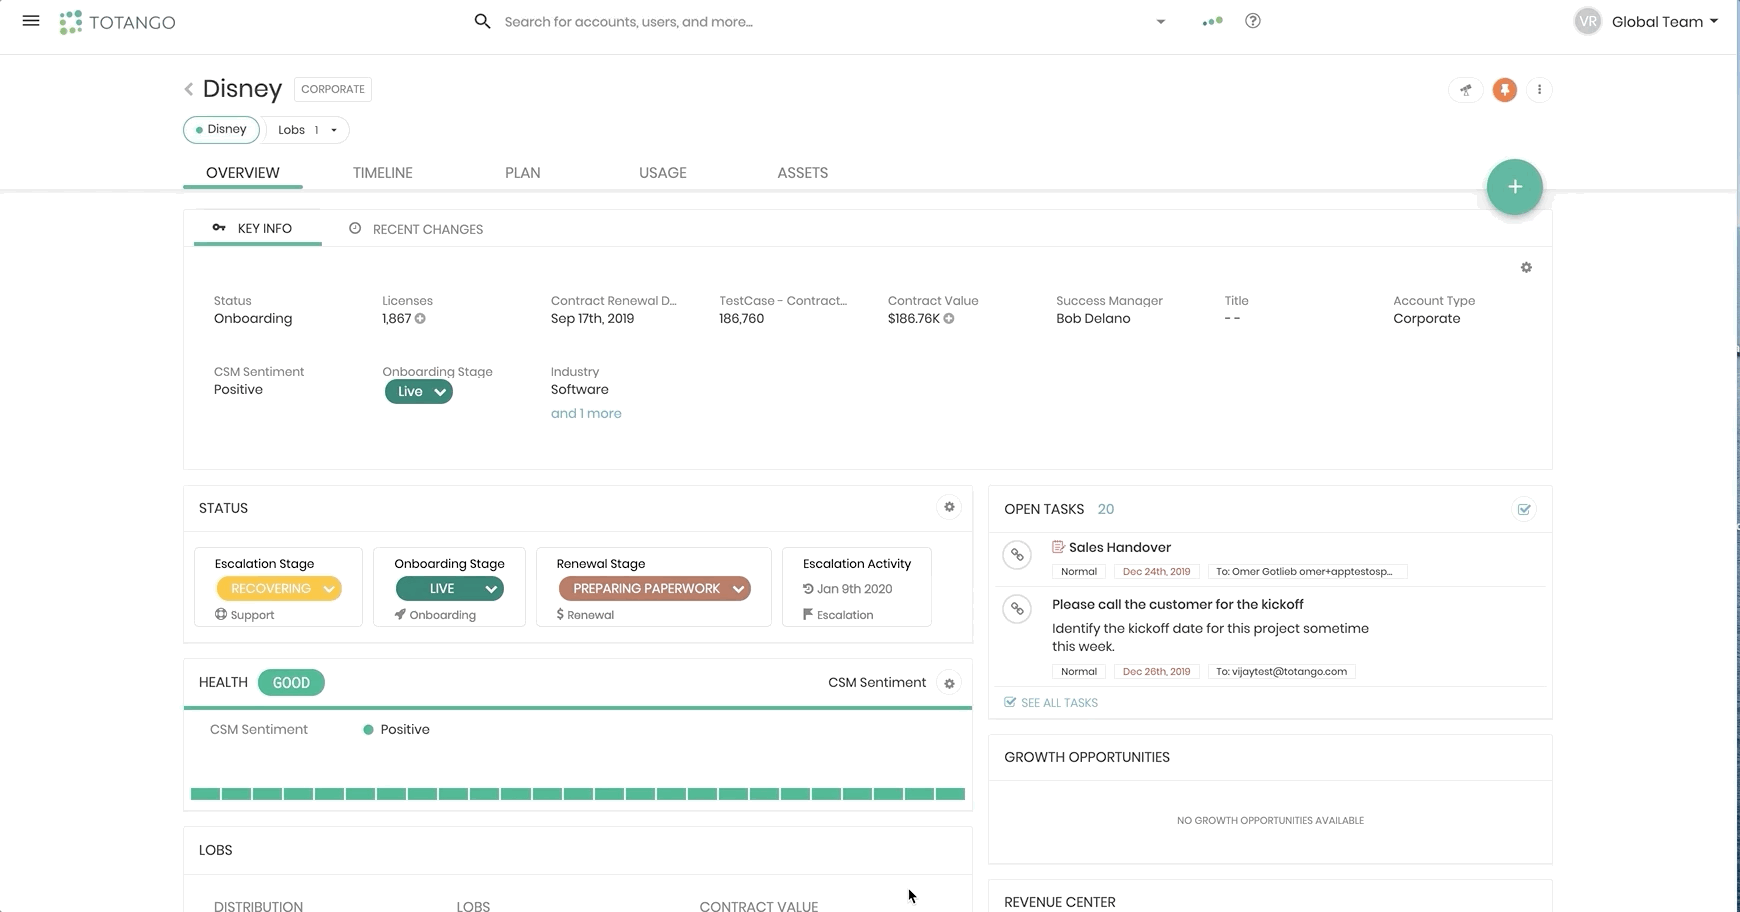Image resolution: width=1740 pixels, height=912 pixels.
Task: Select the RECENT CHANGES tab
Action: (x=416, y=229)
